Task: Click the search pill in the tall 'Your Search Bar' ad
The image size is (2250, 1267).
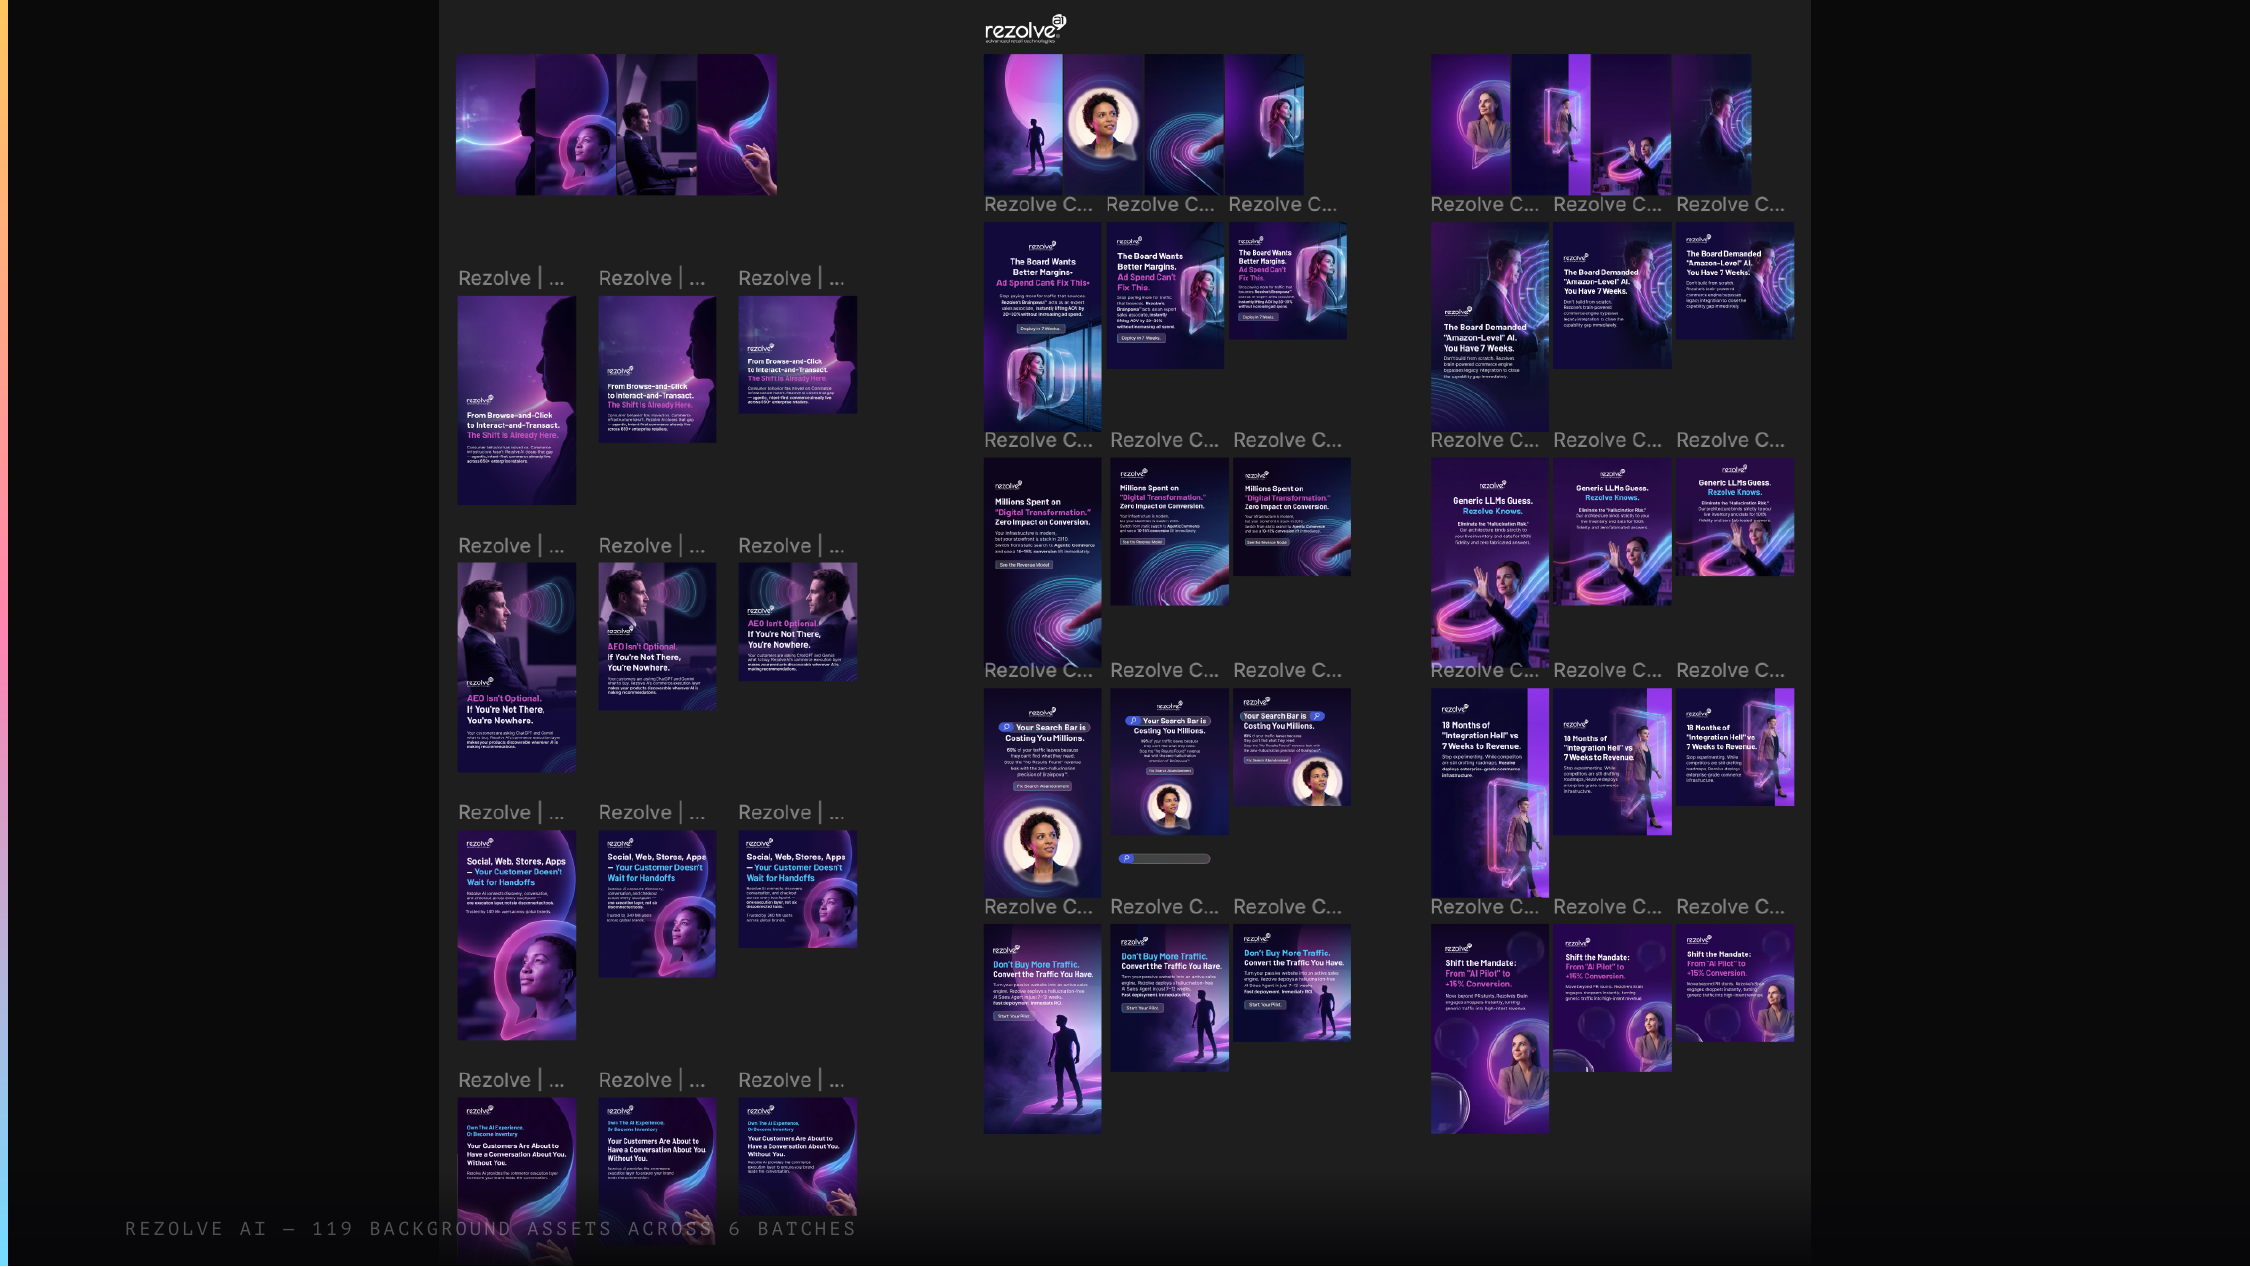Action: 1043,727
